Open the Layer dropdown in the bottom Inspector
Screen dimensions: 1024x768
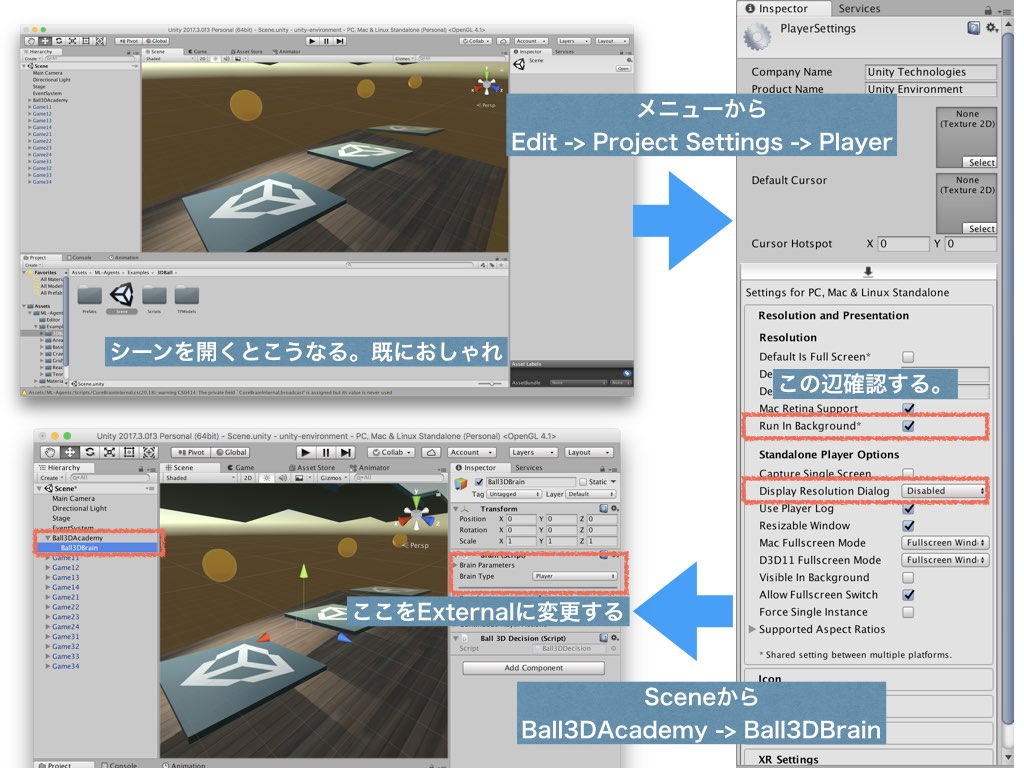pos(590,494)
